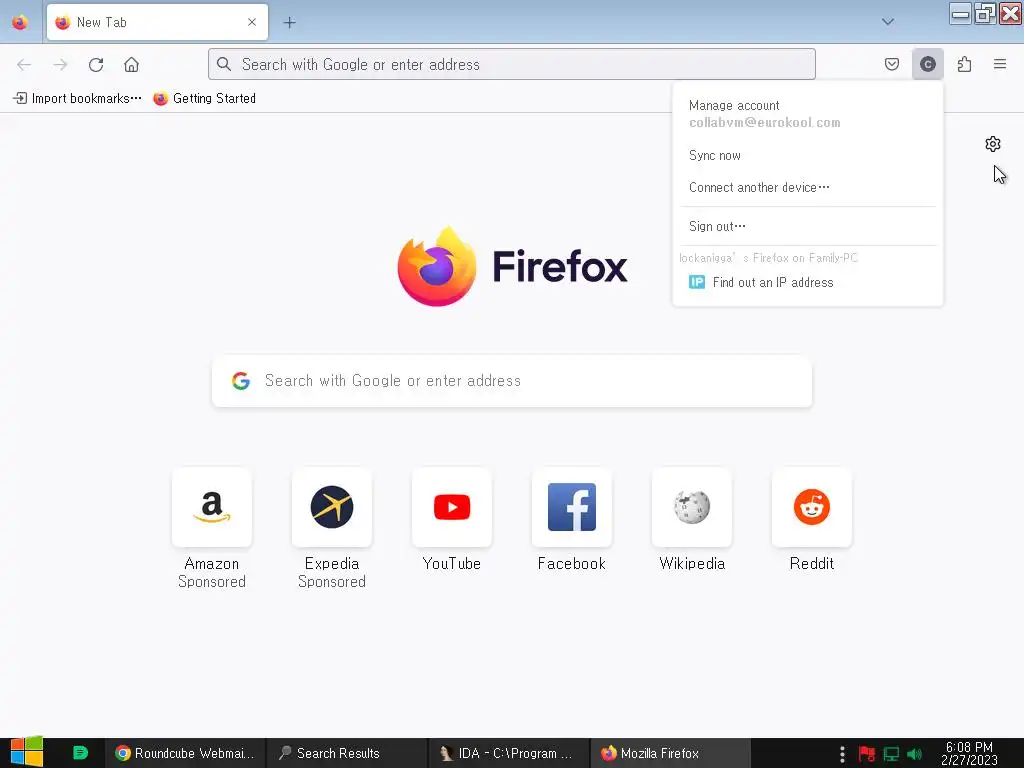The height and width of the screenshot is (768, 1024).
Task: Open the Getting Started bookmark
Action: click(204, 98)
